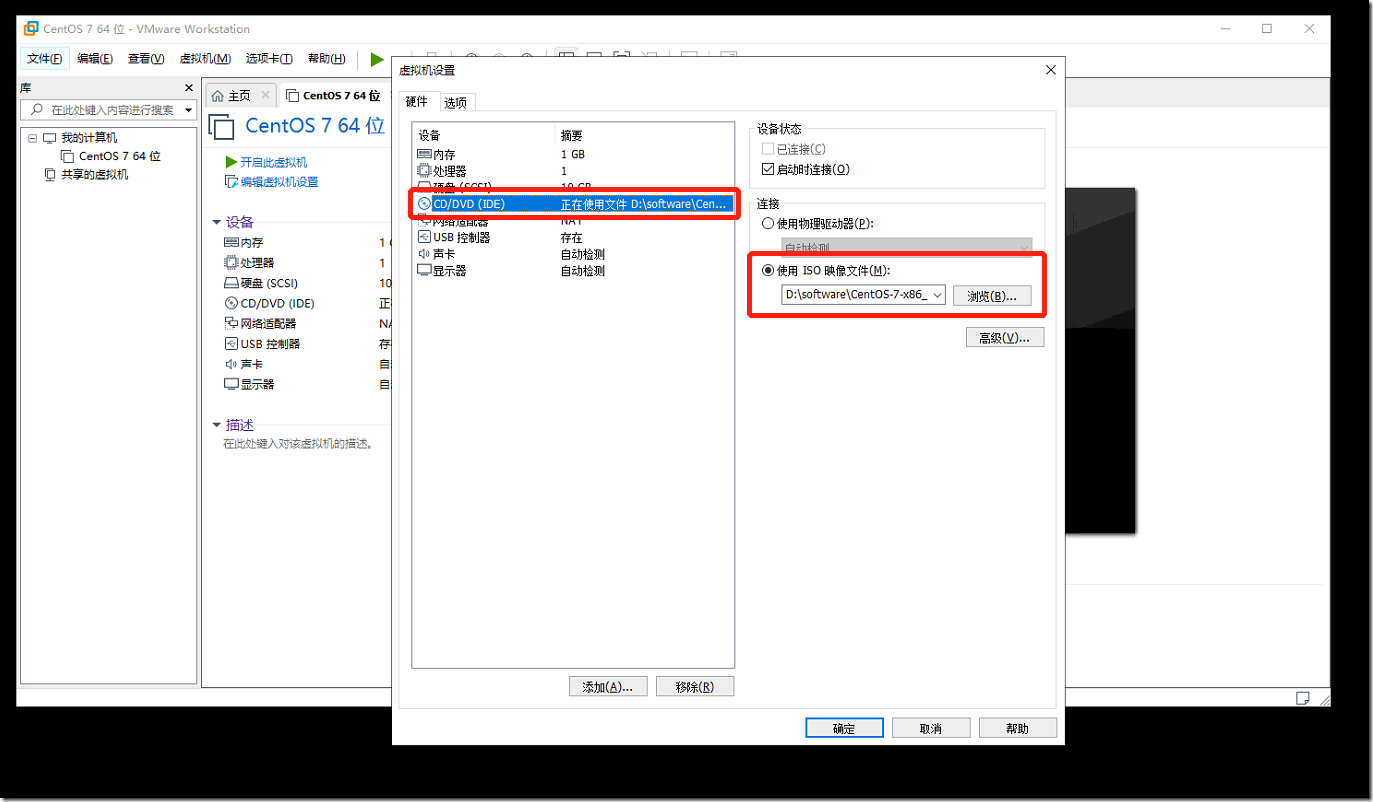Click the 设备 column header
Screen dimensions: 1373x802
[x=483, y=135]
